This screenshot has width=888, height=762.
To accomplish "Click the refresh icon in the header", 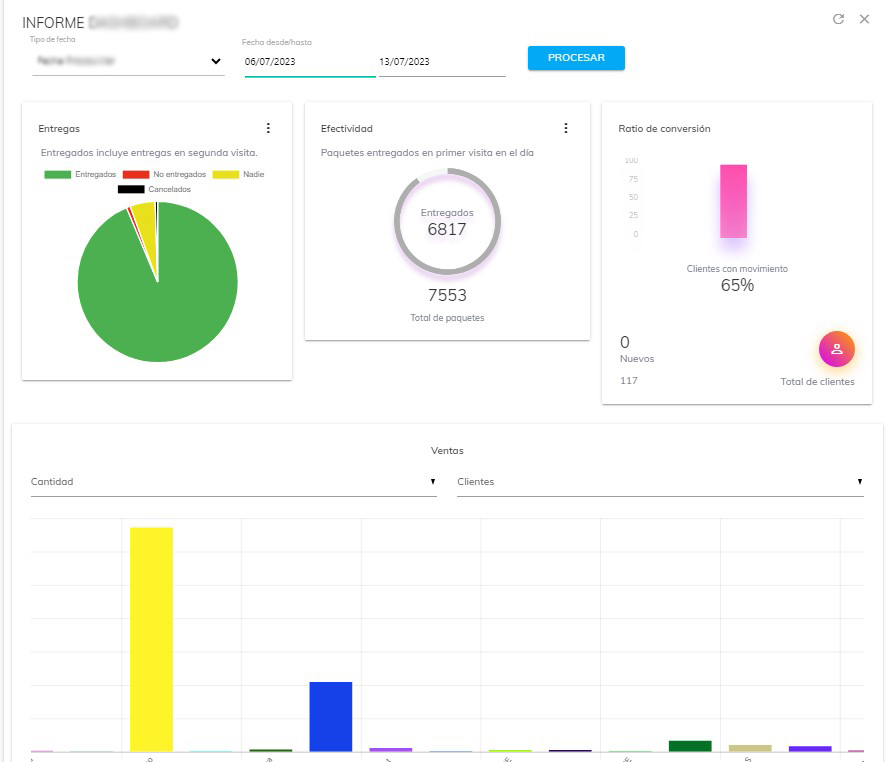I will tap(838, 19).
